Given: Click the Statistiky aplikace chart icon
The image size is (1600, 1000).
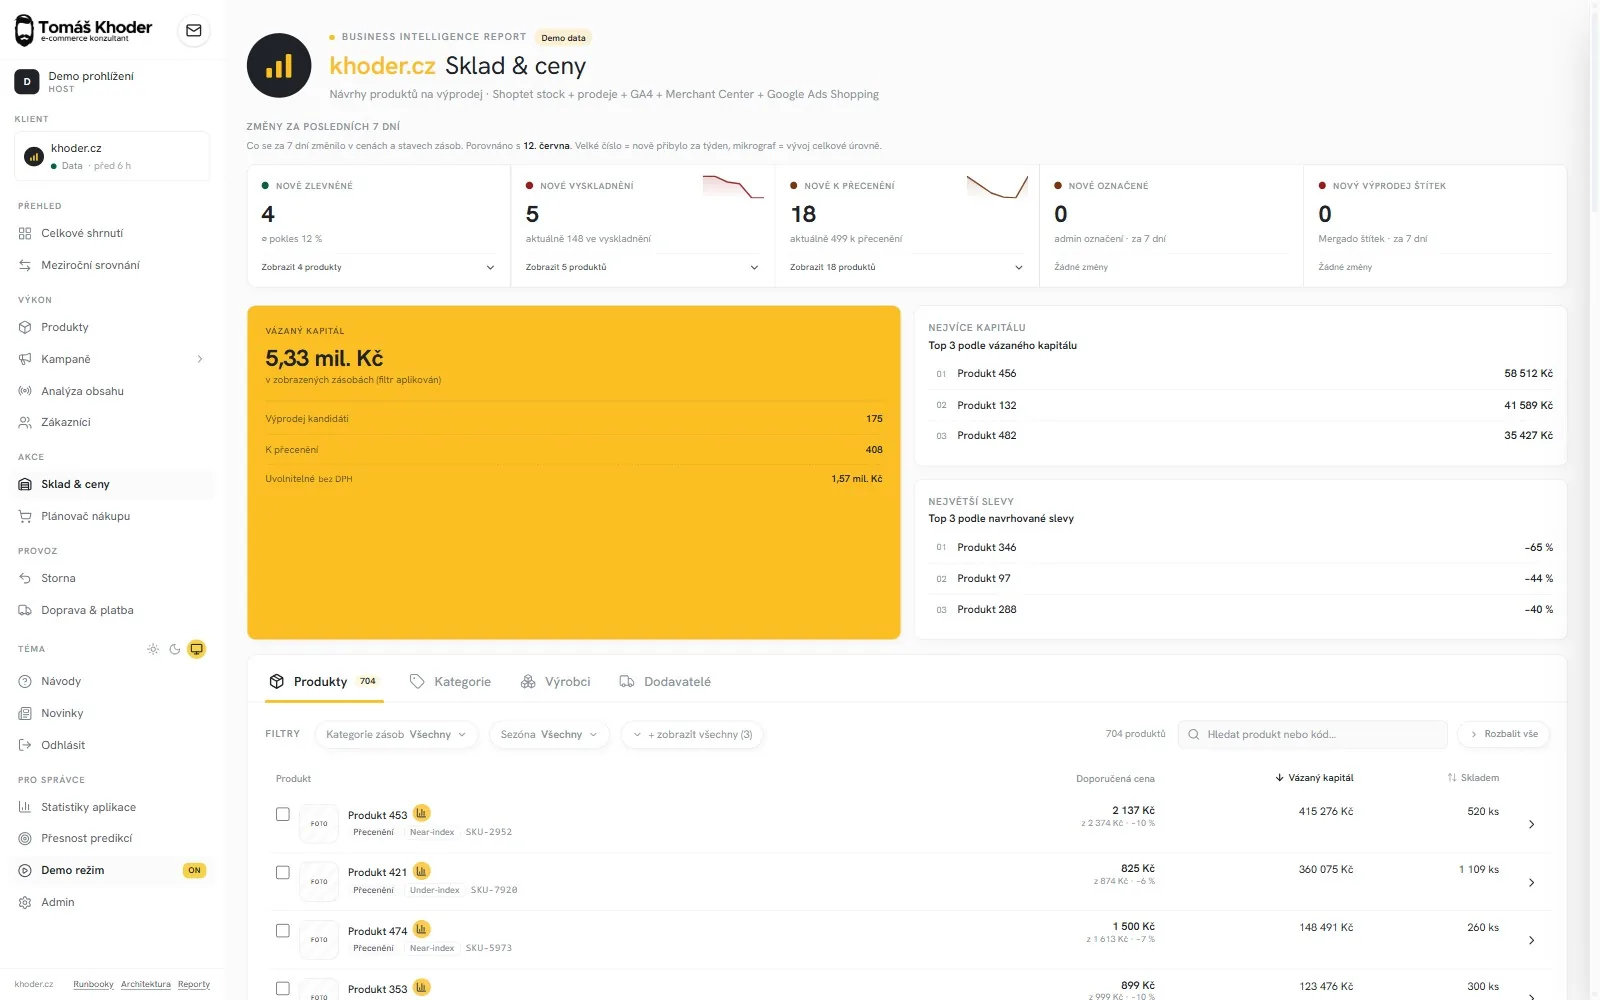Looking at the screenshot, I should [25, 807].
